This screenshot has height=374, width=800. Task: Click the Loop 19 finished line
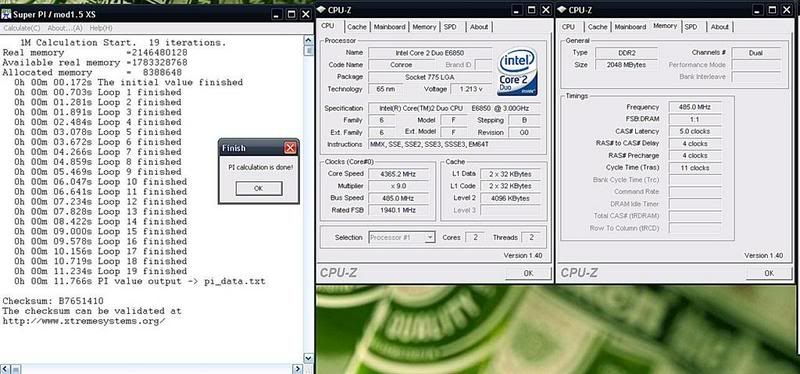[101, 271]
